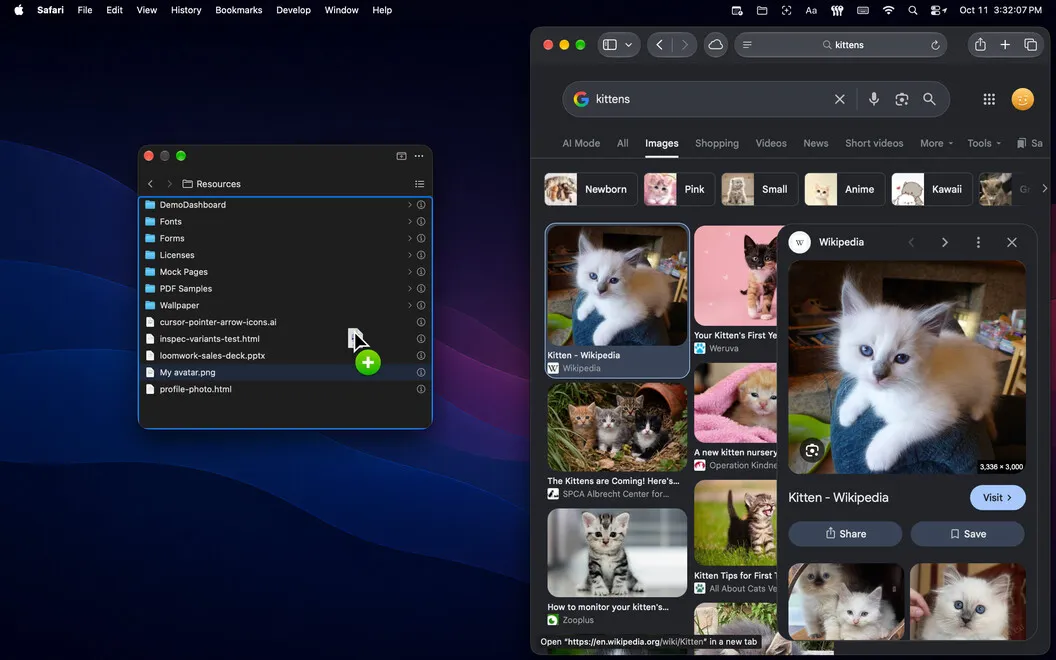Expand the Wallpaper folder chevron
1056x660 pixels.
click(409, 305)
